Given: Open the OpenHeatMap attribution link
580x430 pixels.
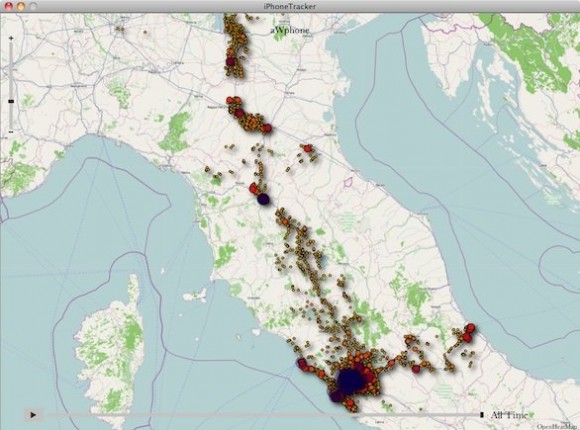Looking at the screenshot, I should [x=558, y=427].
